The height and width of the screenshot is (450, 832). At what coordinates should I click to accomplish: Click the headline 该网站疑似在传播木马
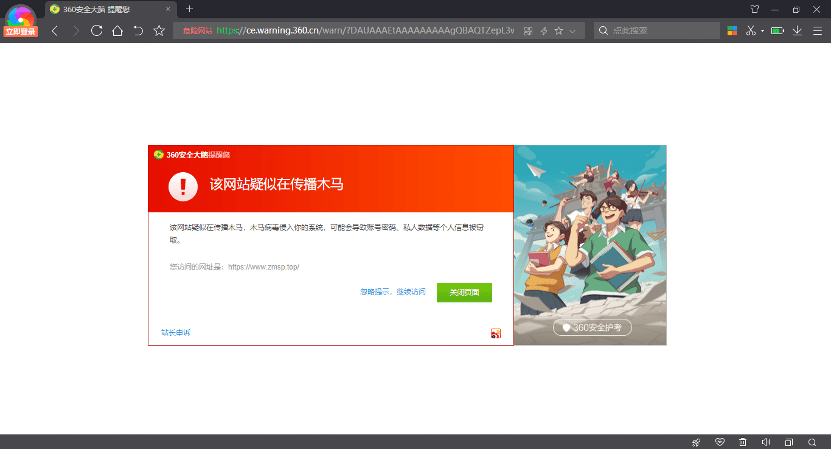[x=276, y=185]
